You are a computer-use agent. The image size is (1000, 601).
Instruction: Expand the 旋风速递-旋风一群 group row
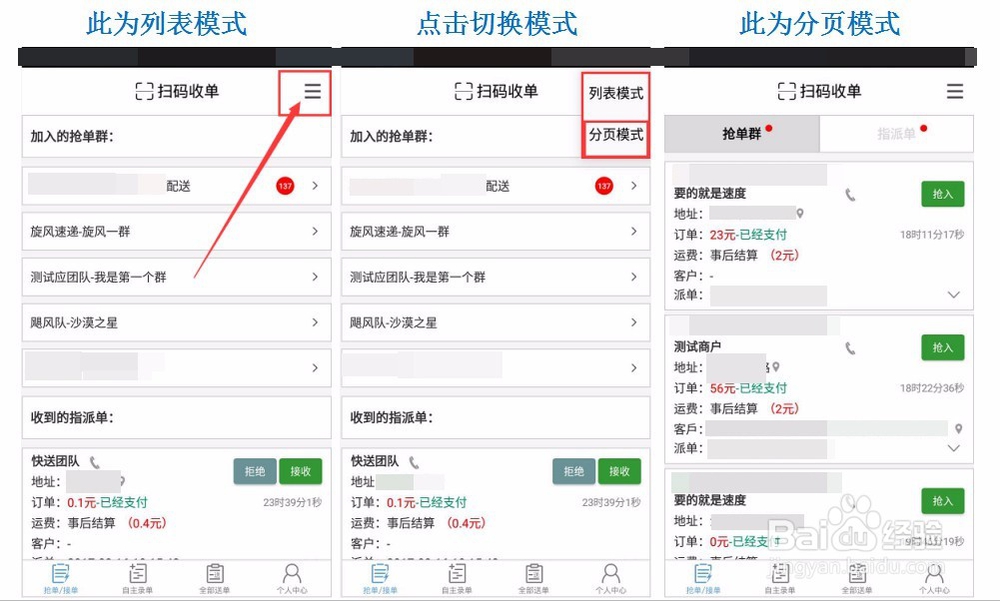[176, 231]
